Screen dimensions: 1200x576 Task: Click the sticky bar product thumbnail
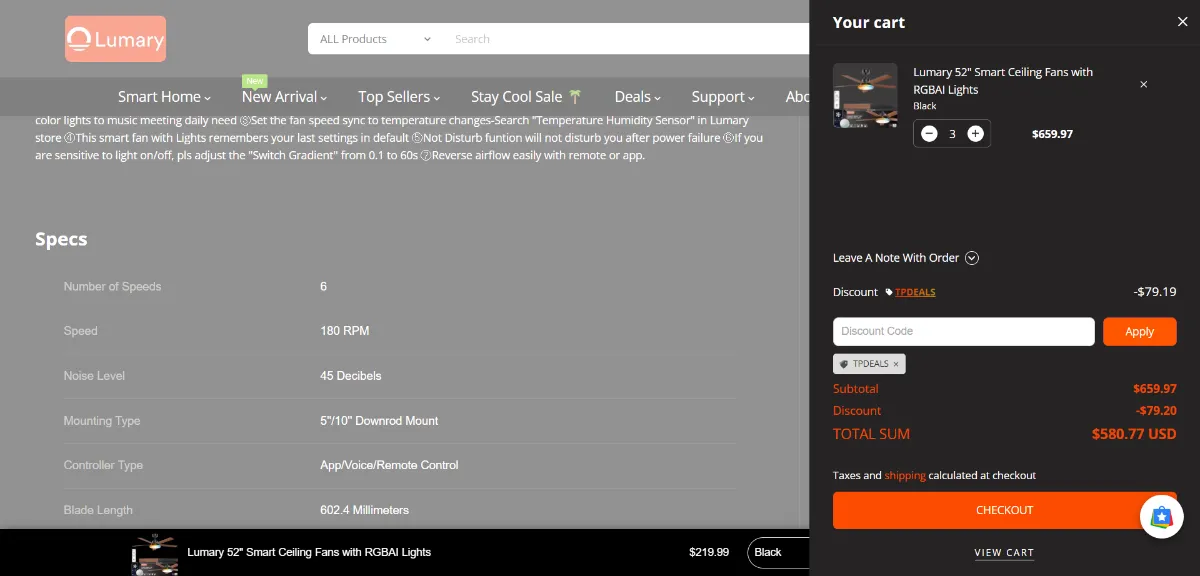(155, 555)
